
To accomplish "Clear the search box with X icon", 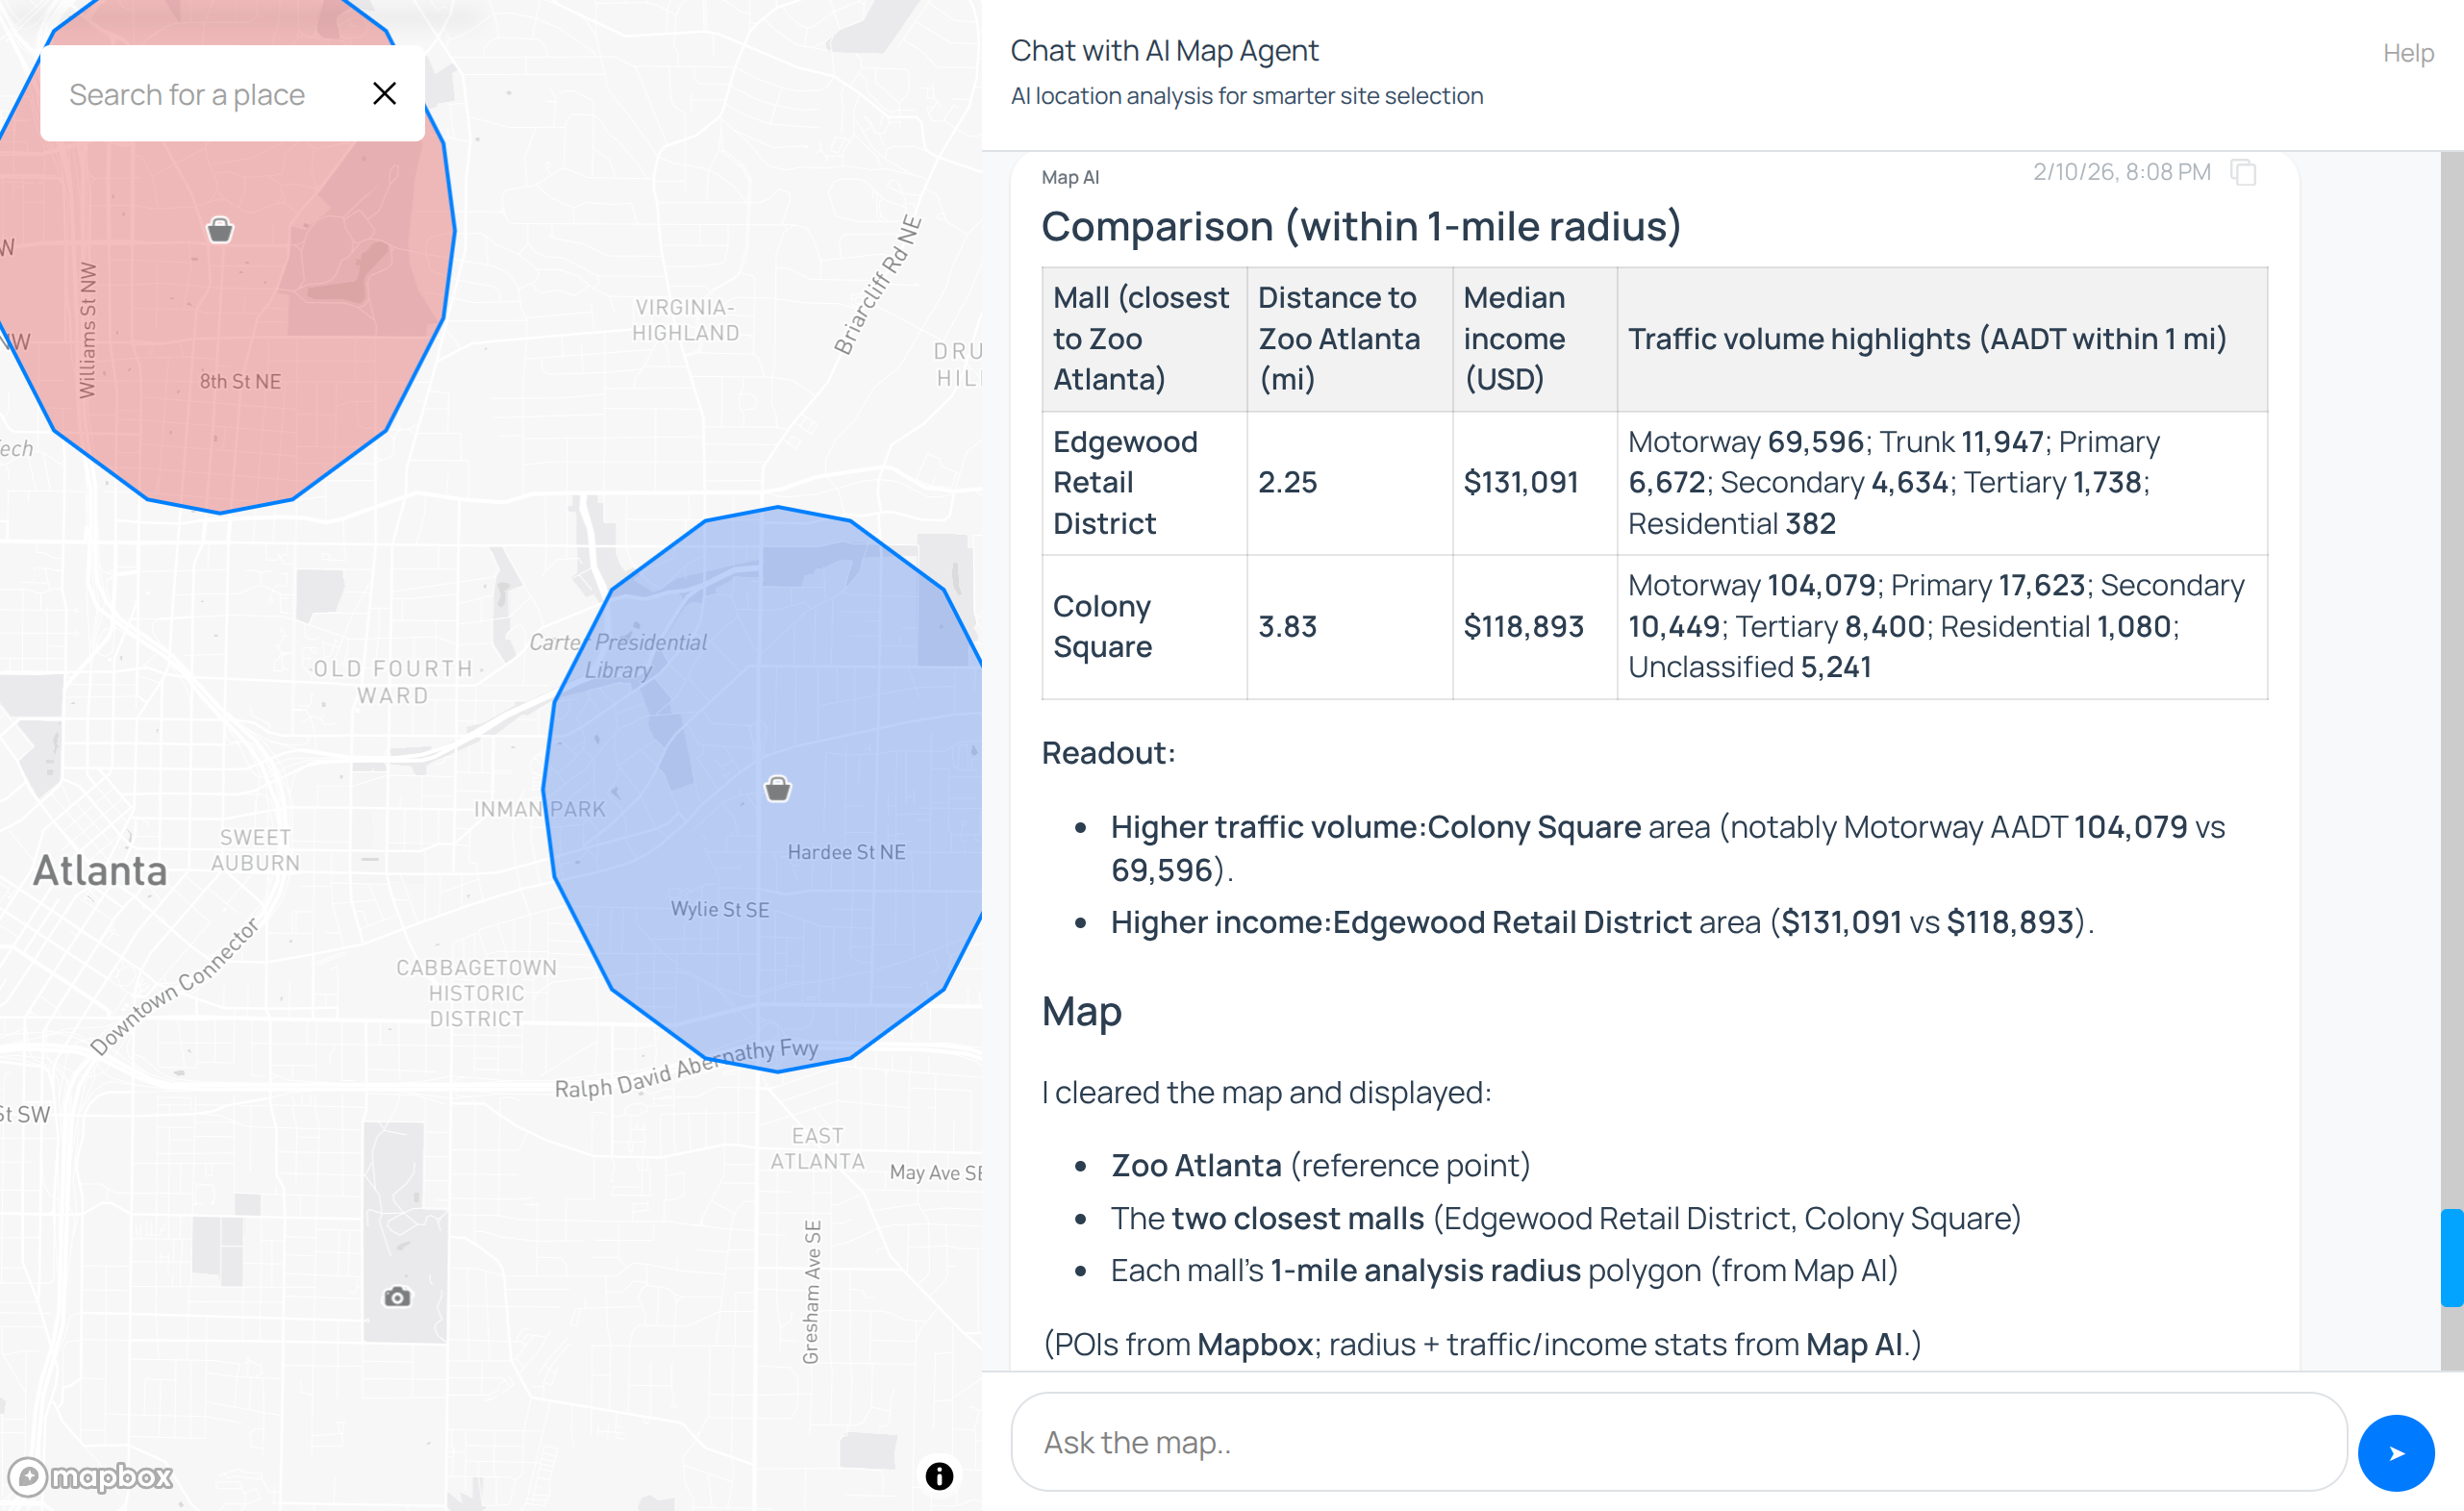I will [x=384, y=93].
